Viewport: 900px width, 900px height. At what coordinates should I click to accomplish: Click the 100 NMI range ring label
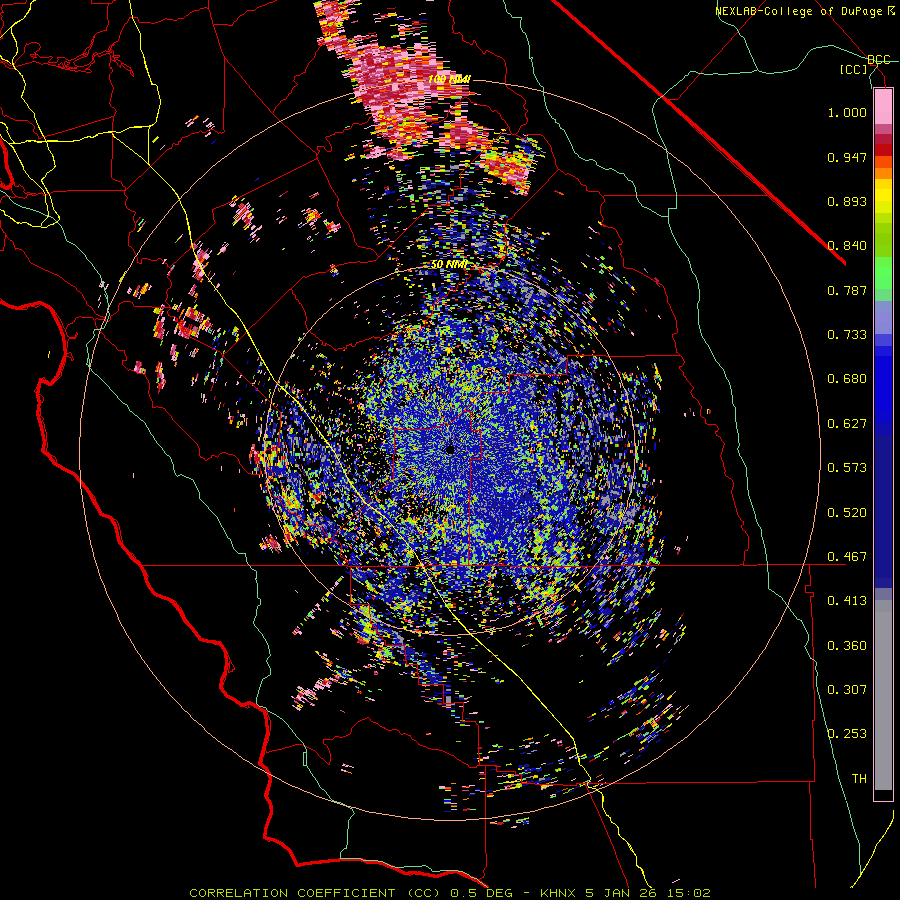[x=449, y=79]
